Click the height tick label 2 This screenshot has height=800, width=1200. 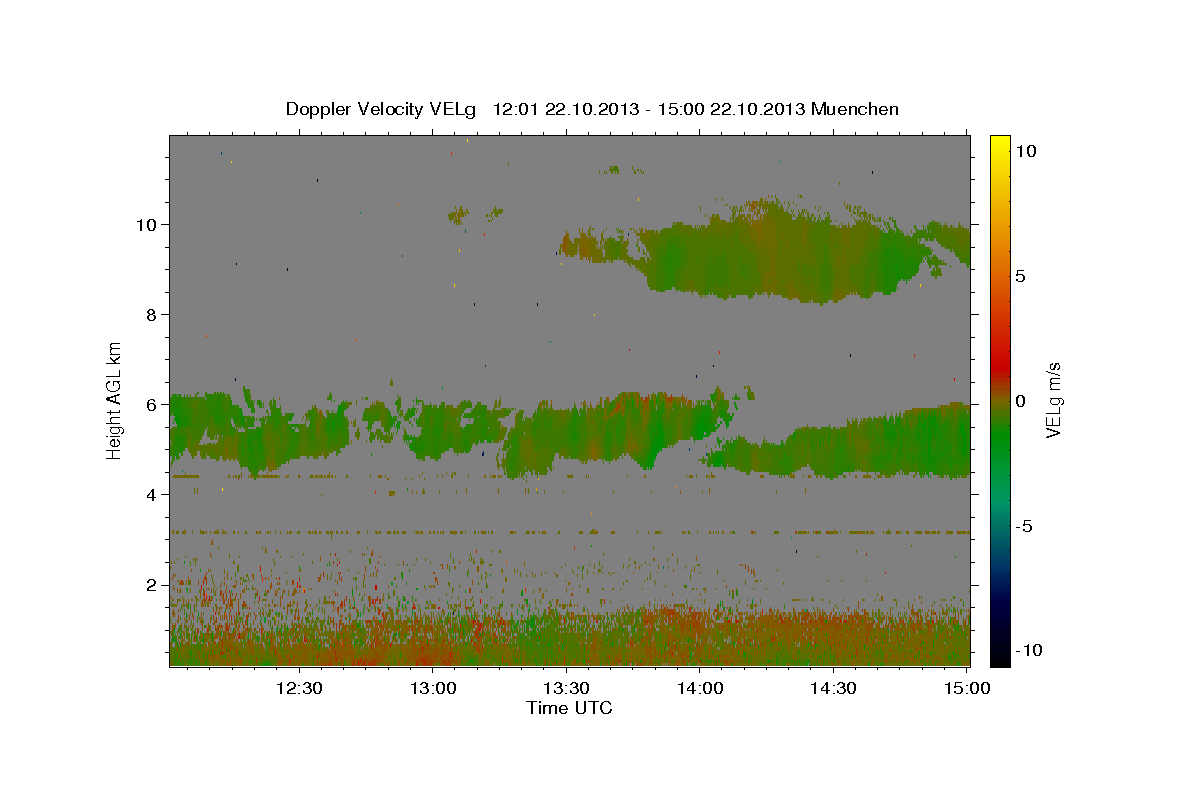point(152,584)
